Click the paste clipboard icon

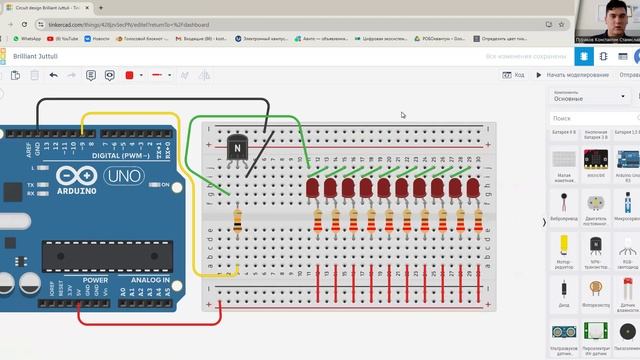[x=15, y=75]
